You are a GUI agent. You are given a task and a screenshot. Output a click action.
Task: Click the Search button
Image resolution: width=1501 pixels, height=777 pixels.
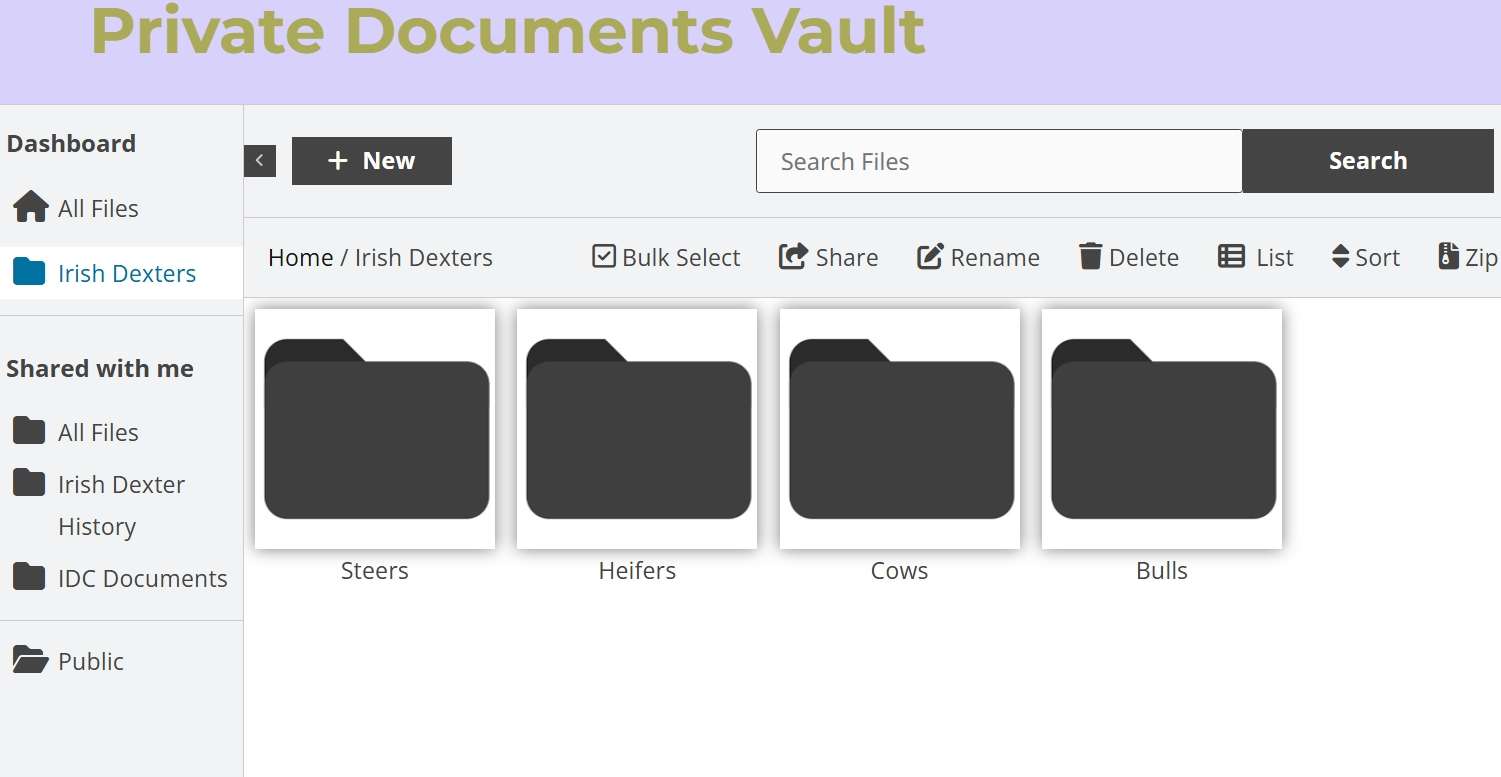1367,160
